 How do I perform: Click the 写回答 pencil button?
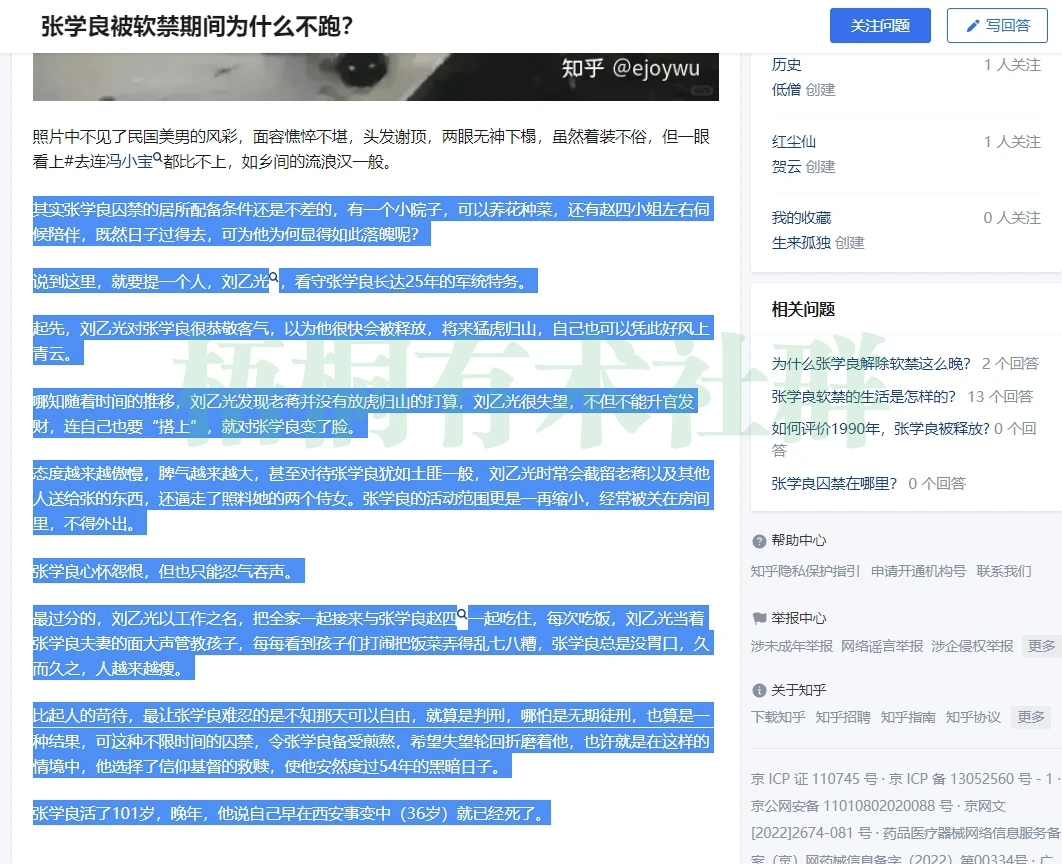click(996, 26)
